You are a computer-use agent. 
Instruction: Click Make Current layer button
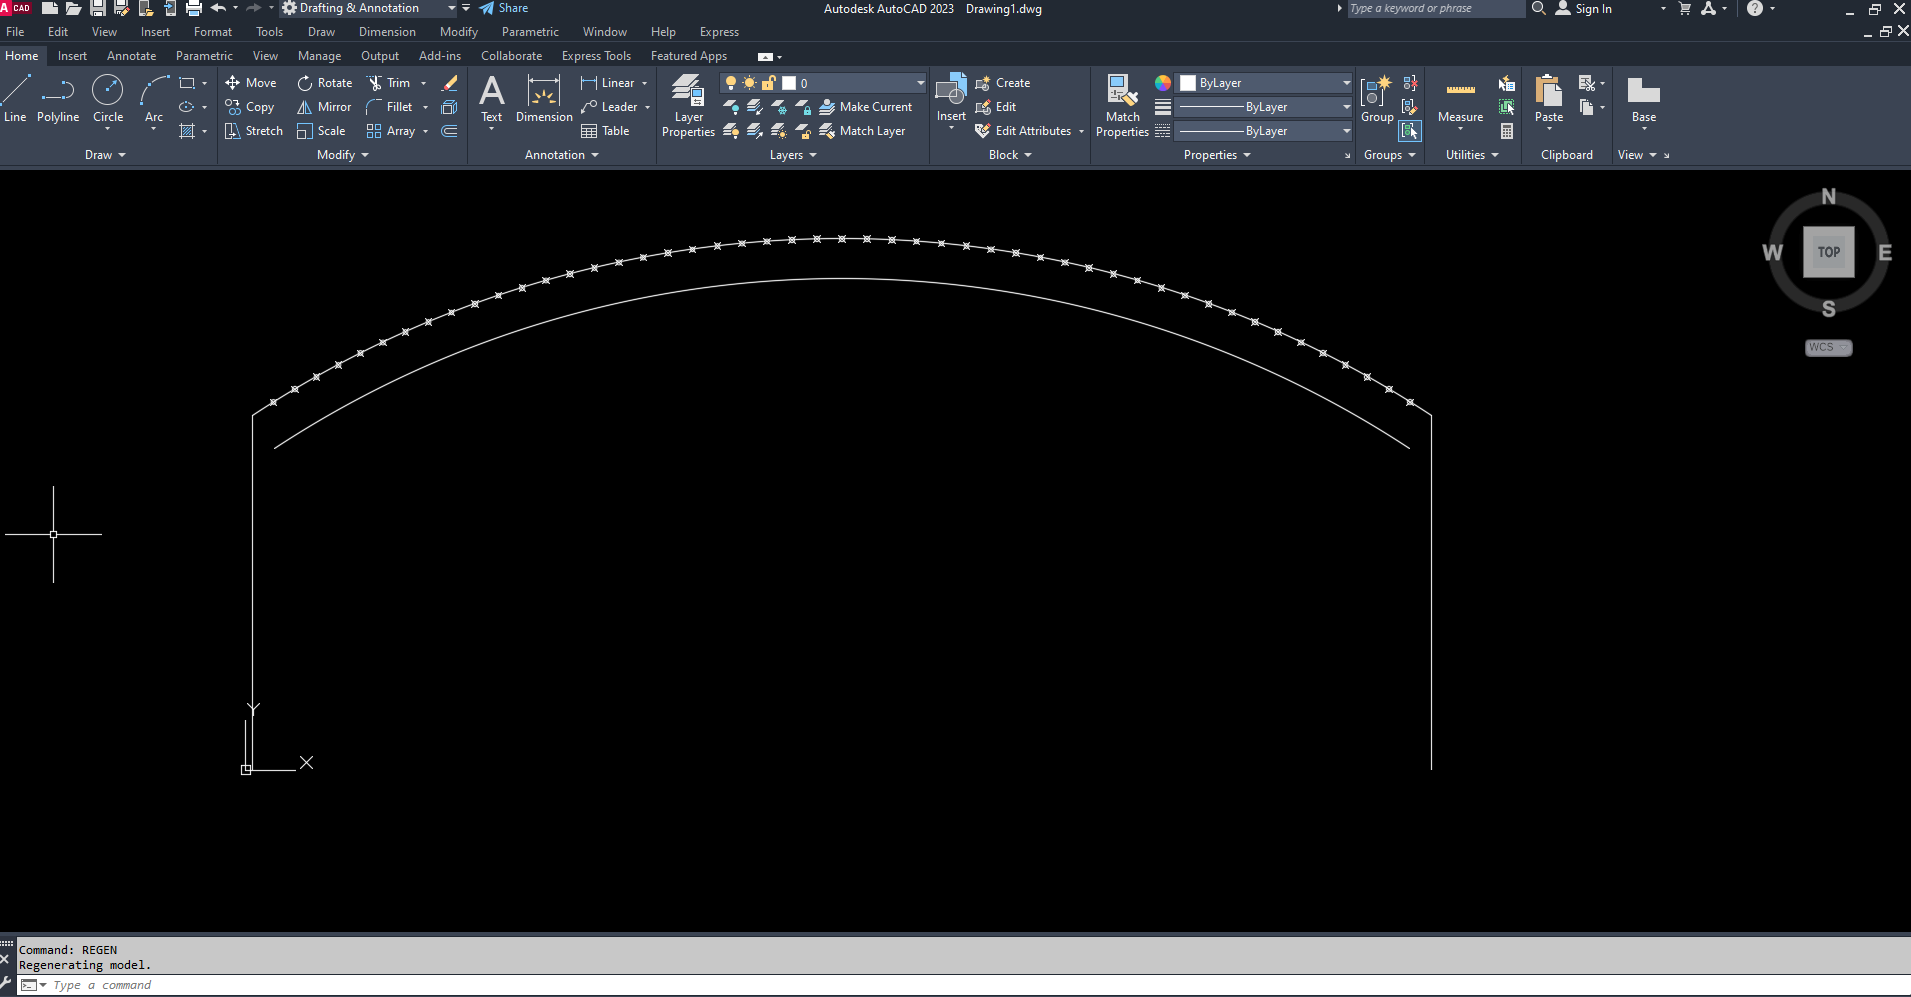(x=866, y=107)
